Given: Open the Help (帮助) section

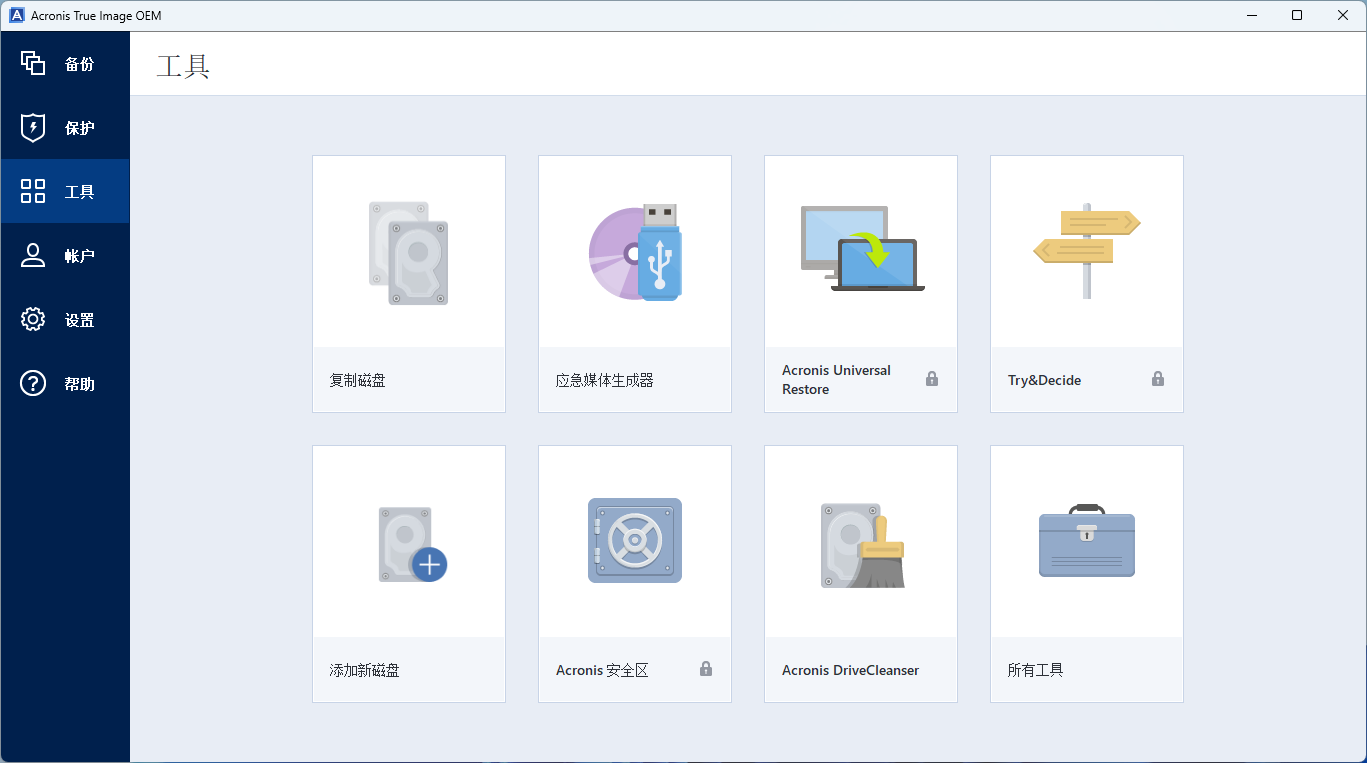Looking at the screenshot, I should pos(65,384).
